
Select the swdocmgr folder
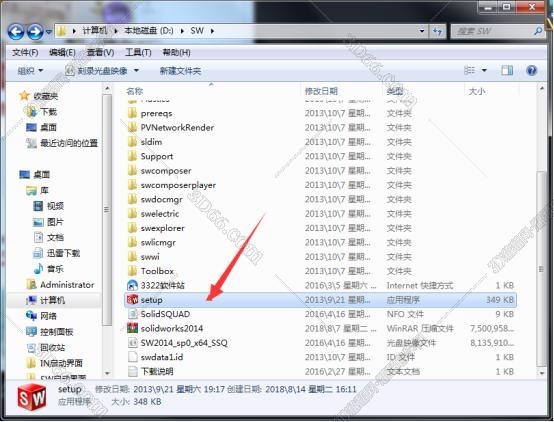pos(161,200)
